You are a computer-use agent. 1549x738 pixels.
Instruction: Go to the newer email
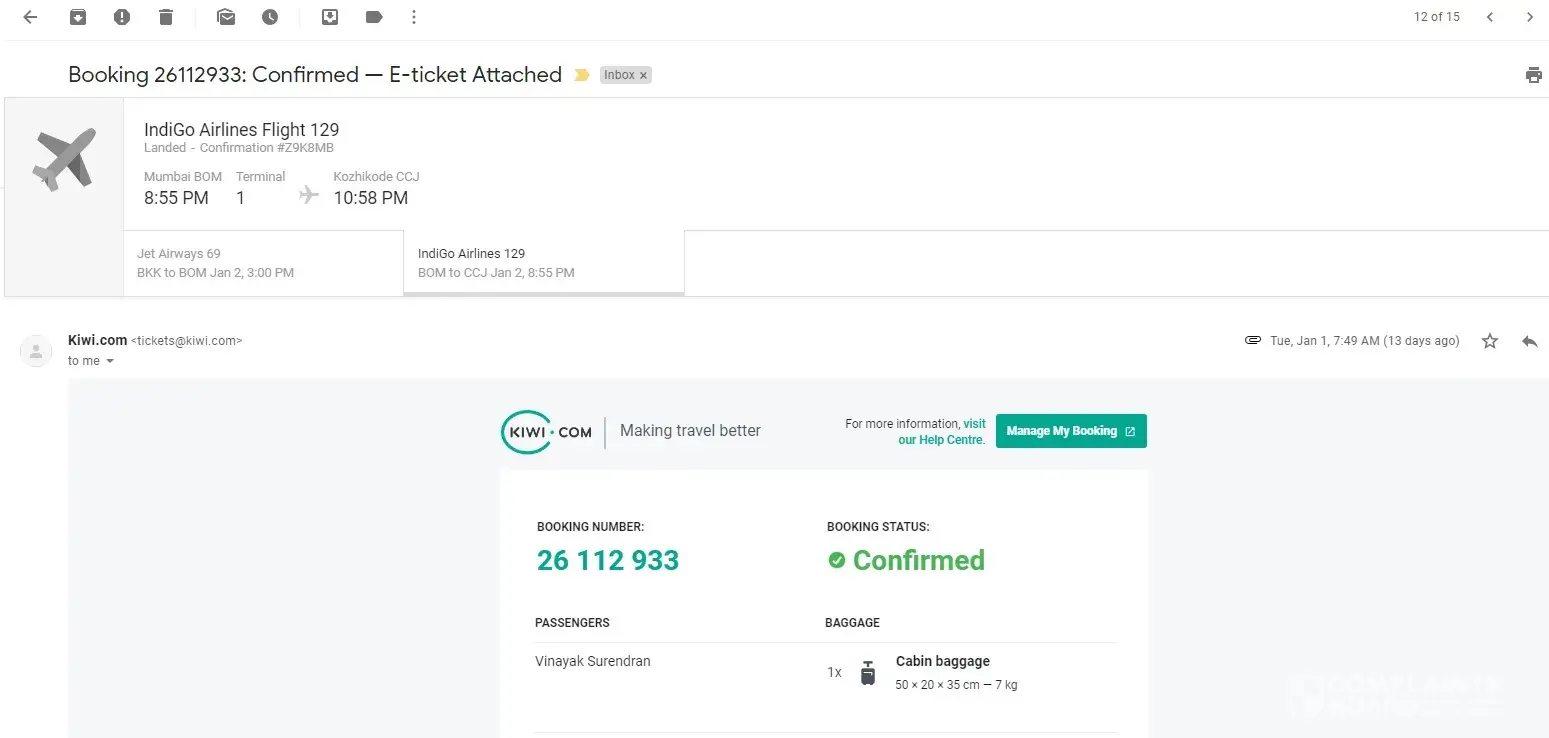coord(1490,17)
